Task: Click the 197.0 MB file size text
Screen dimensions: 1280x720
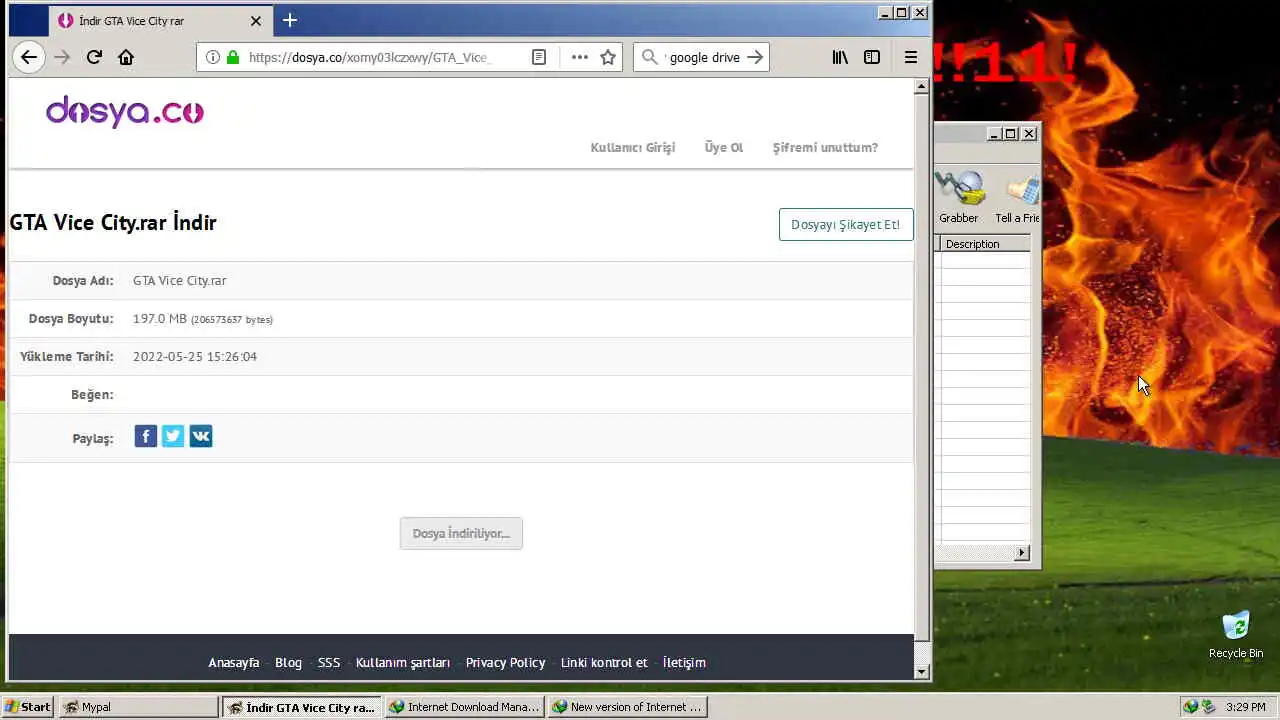Action: pyautogui.click(x=160, y=319)
